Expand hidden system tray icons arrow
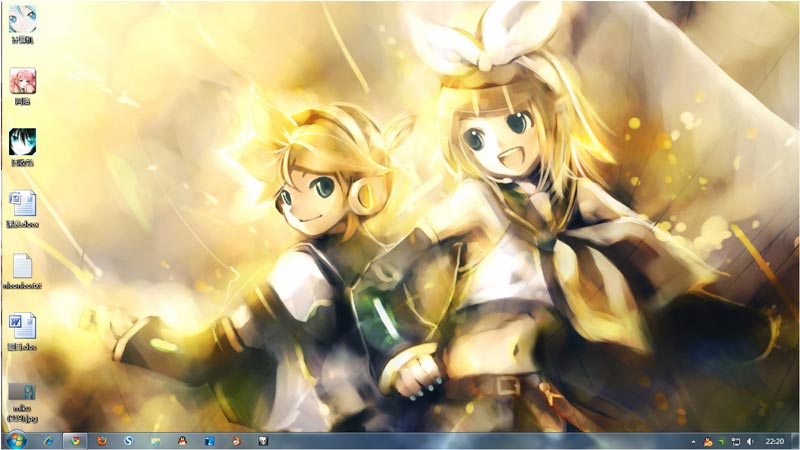 click(693, 442)
